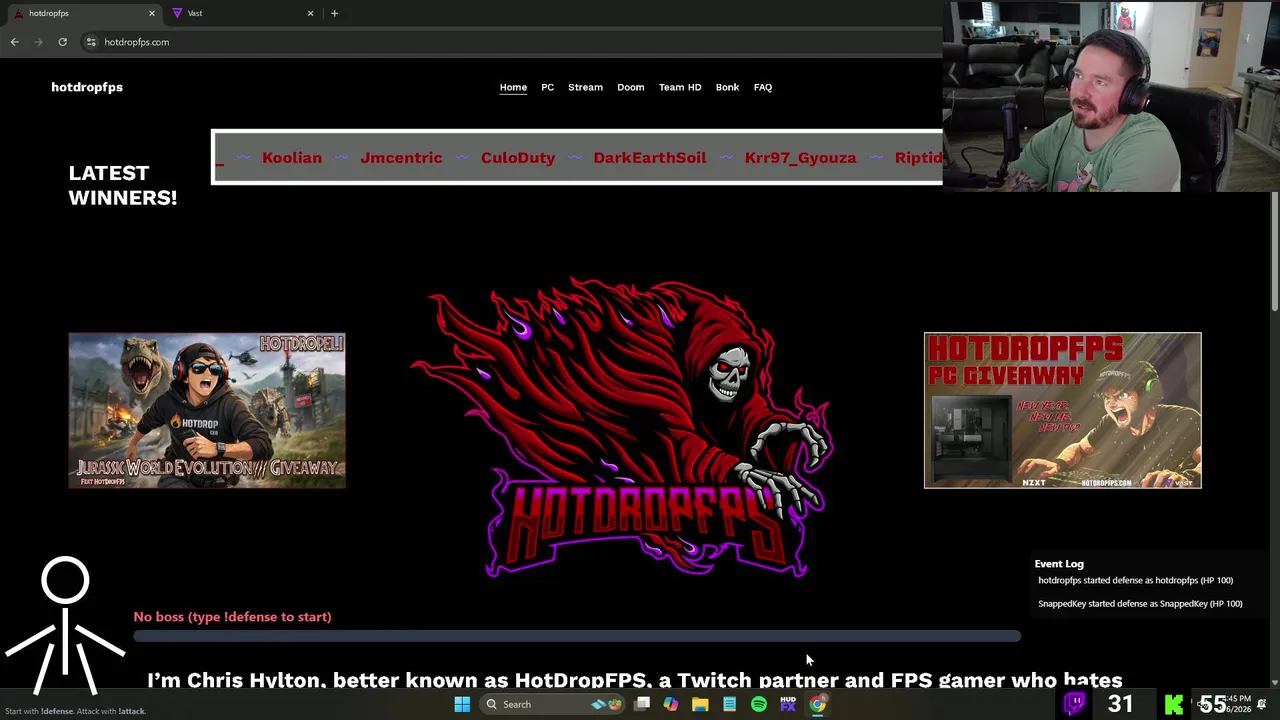The width and height of the screenshot is (1280, 720).
Task: Click the LATEST WINNERS! heading
Action: click(123, 185)
